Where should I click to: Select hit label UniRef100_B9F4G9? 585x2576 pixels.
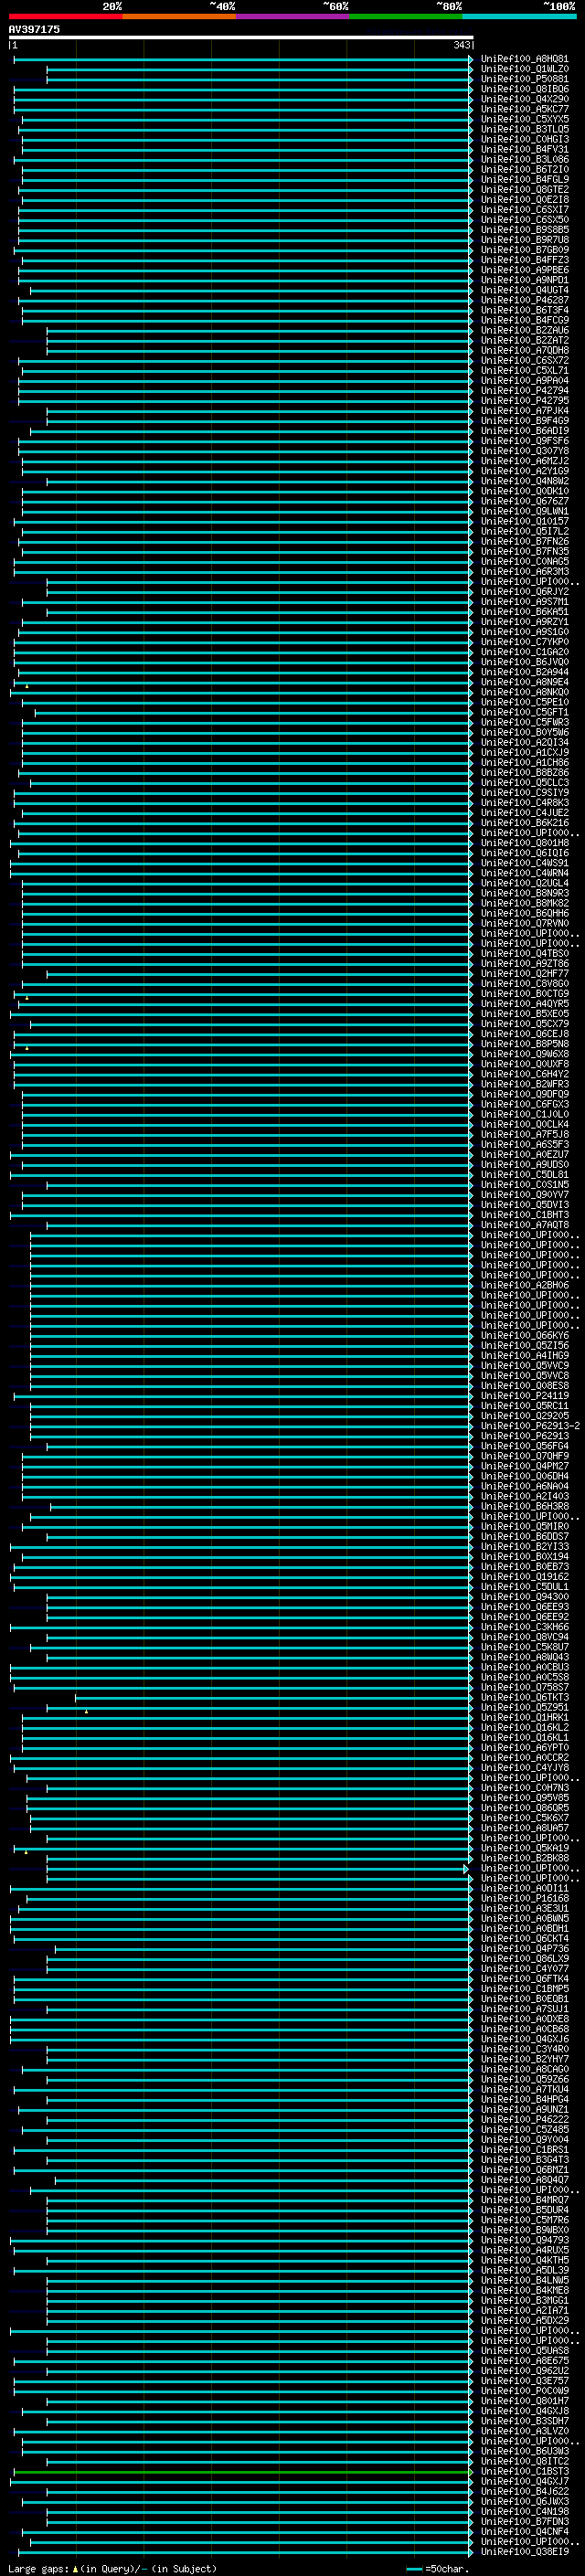pyautogui.click(x=524, y=420)
